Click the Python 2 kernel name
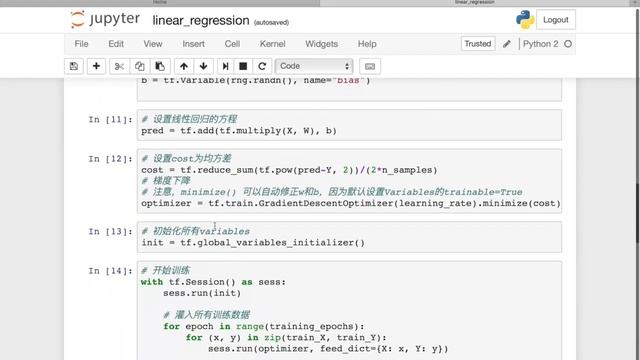640x360 pixels. tap(540, 44)
